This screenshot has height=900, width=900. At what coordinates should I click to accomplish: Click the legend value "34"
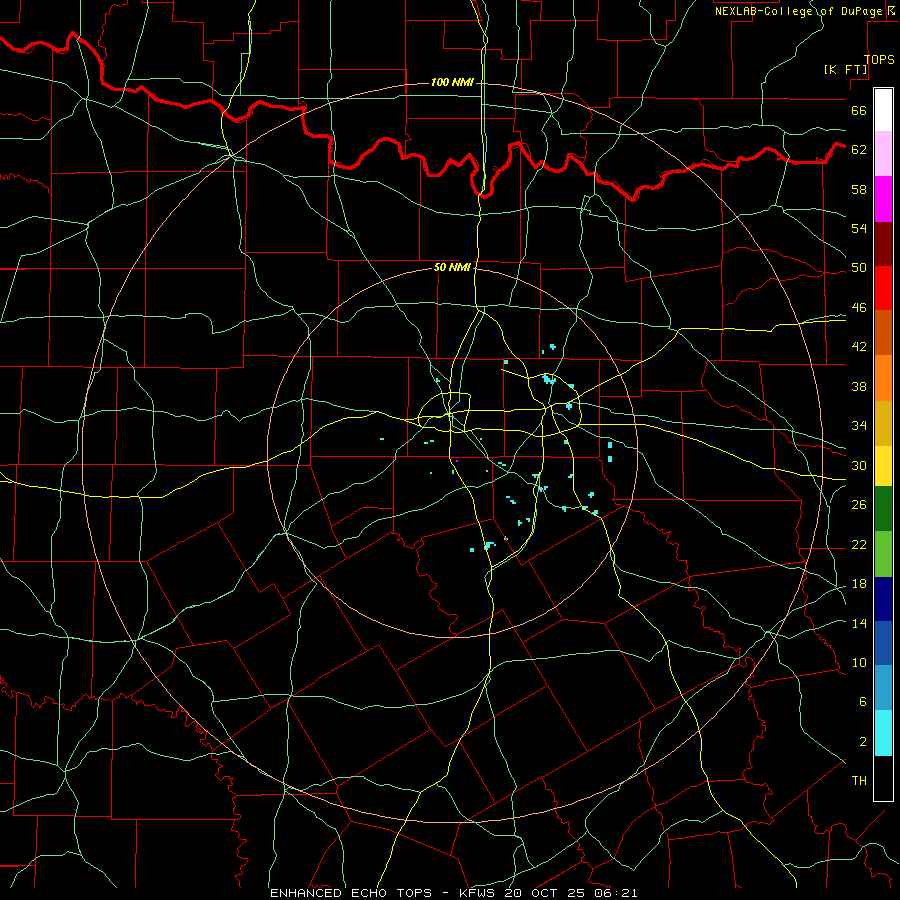coord(859,425)
